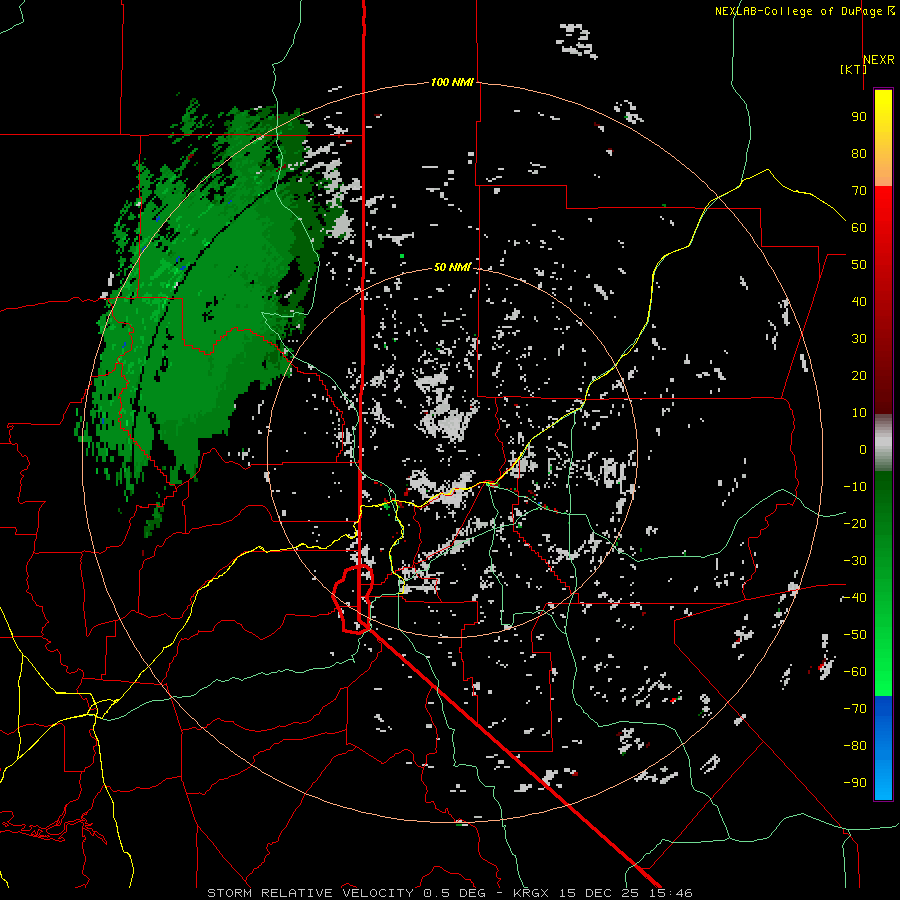Click the "60" scale value
Screen dimensions: 900x900
(x=859, y=228)
